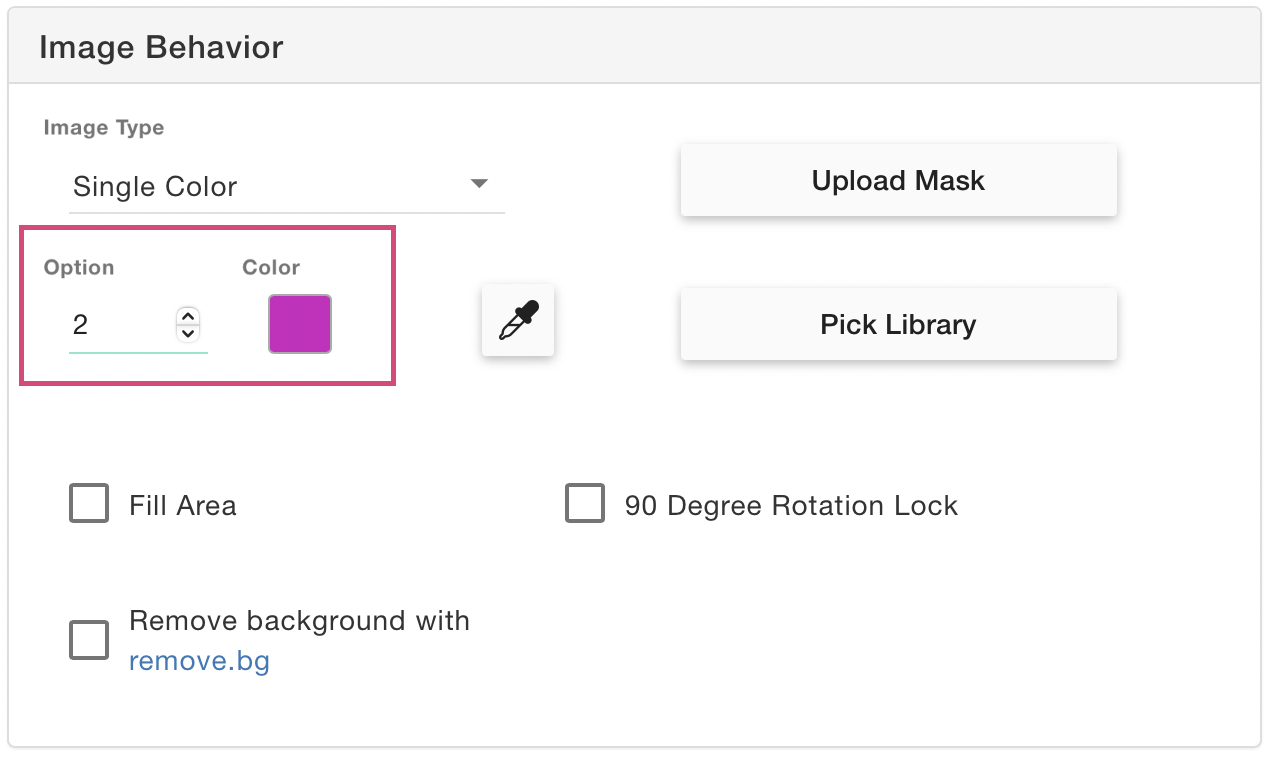This screenshot has height=762, width=1274.
Task: Click the Image Type dropdown arrow
Action: tap(479, 184)
